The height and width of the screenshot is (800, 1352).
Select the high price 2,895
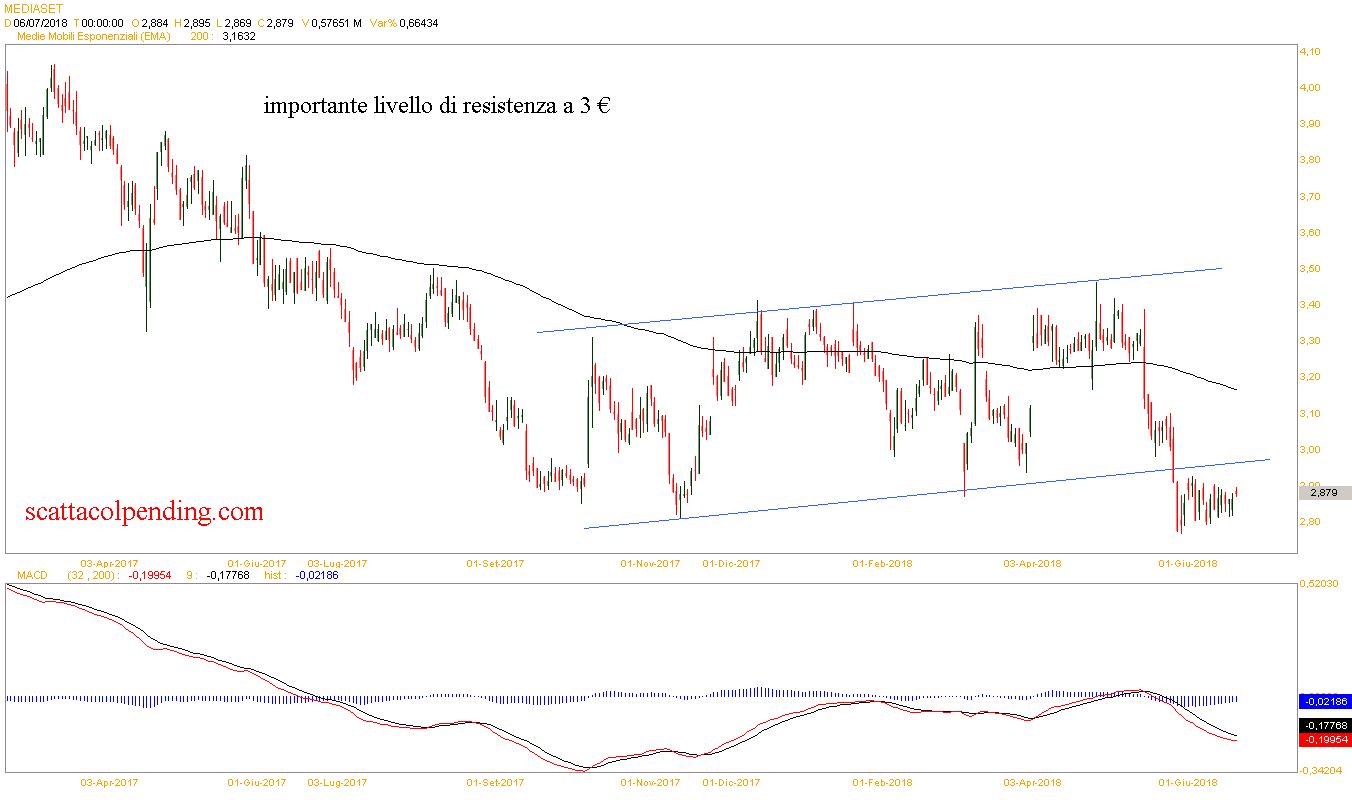(x=199, y=23)
